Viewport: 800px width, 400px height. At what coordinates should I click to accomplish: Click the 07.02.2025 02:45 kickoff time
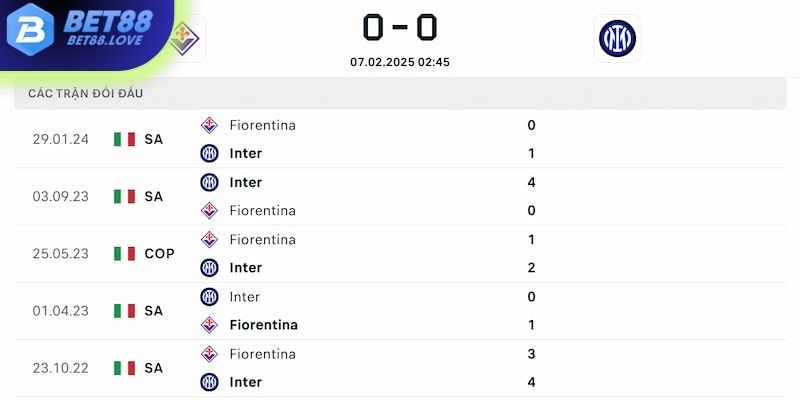[400, 62]
